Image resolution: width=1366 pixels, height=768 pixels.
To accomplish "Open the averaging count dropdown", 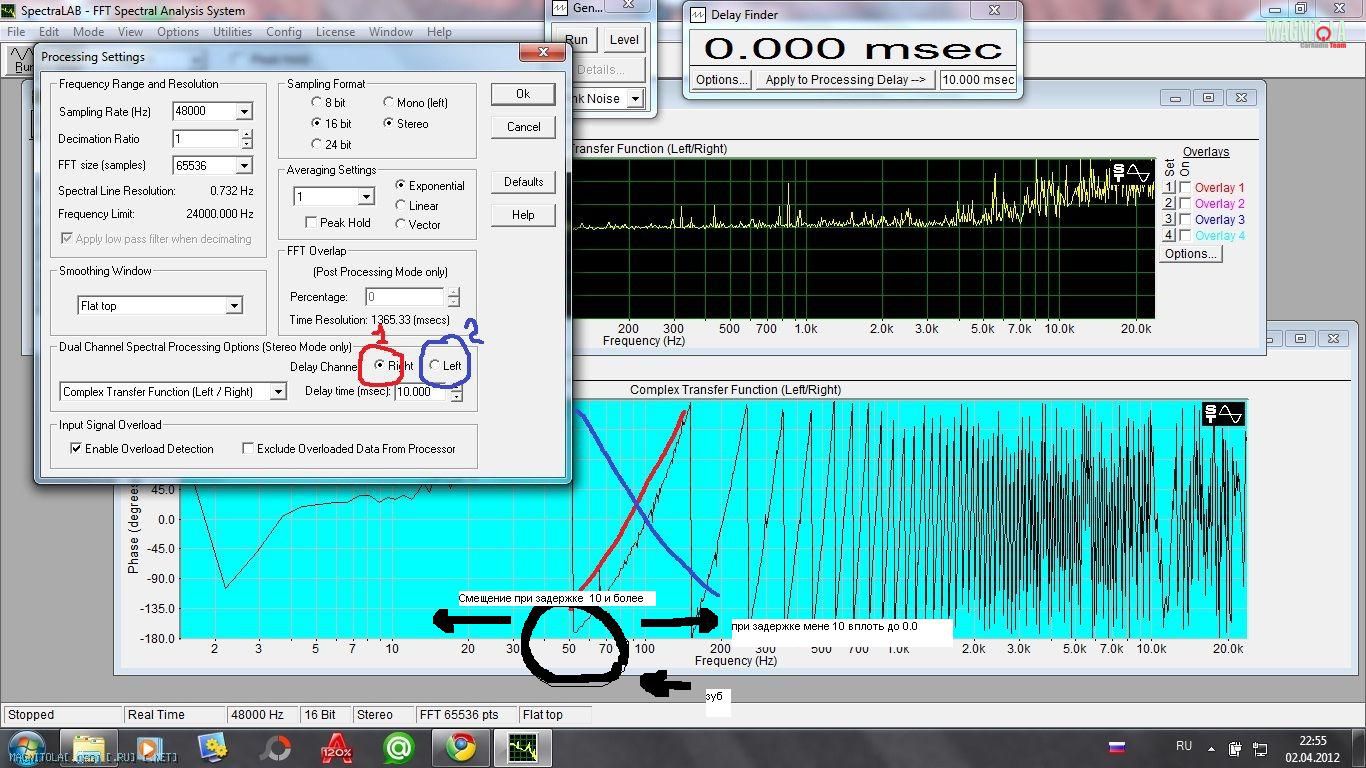I will [366, 196].
